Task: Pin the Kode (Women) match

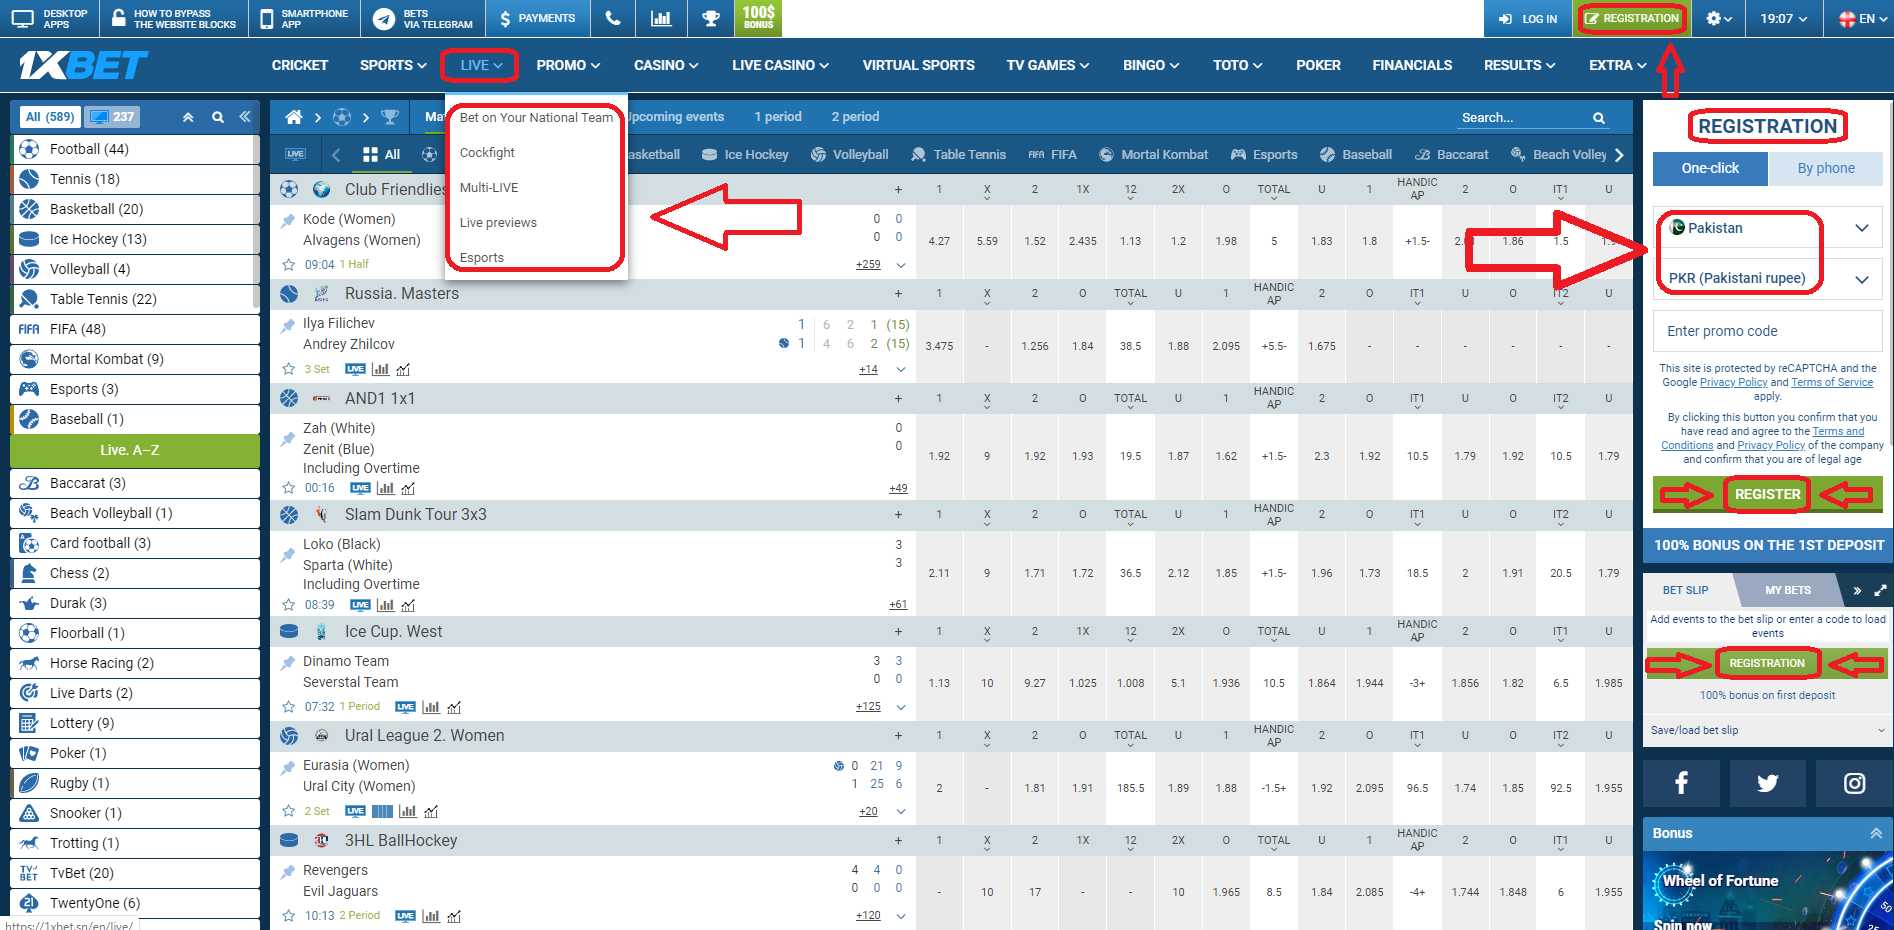Action: [x=288, y=220]
